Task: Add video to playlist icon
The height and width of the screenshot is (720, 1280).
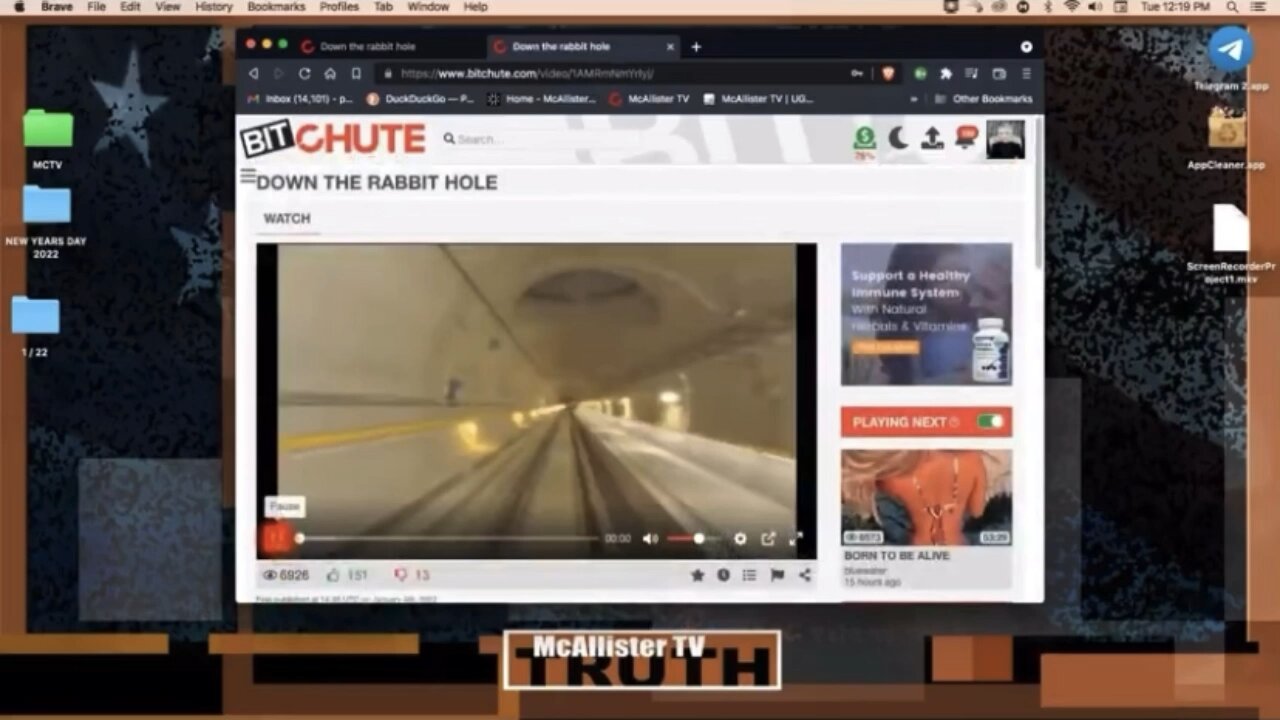Action: point(749,575)
